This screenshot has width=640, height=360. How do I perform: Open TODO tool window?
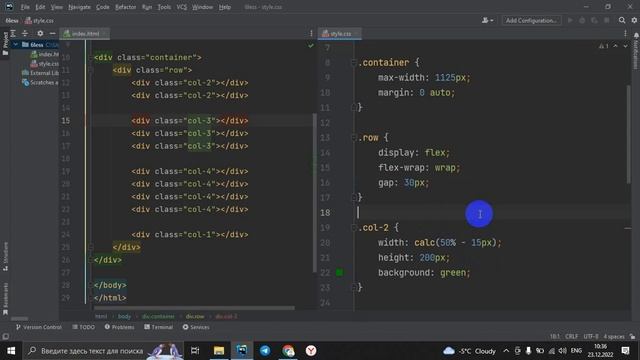[x=83, y=327]
